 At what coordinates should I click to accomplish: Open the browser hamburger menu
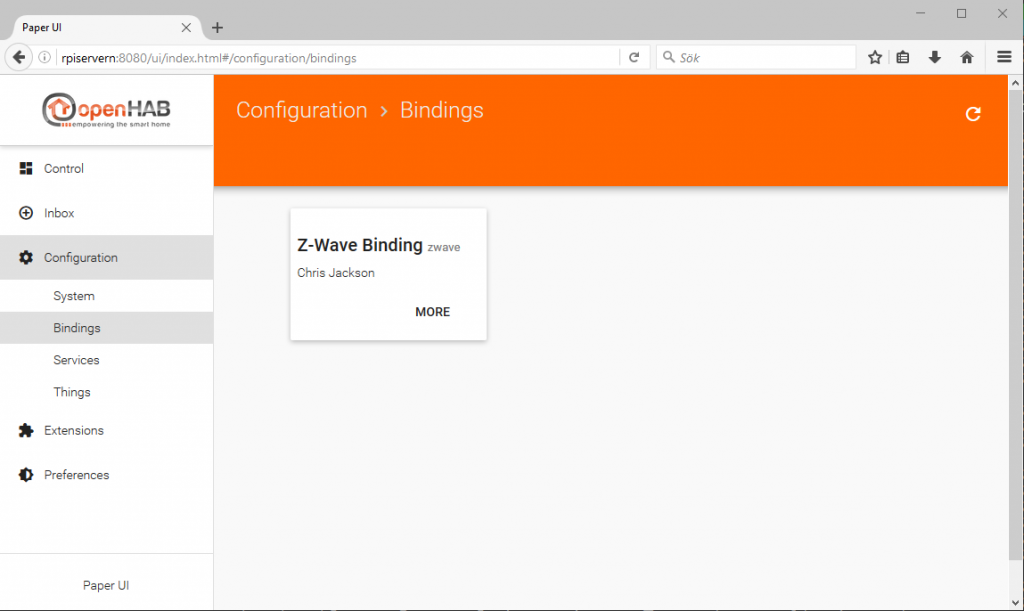pyautogui.click(x=1004, y=57)
